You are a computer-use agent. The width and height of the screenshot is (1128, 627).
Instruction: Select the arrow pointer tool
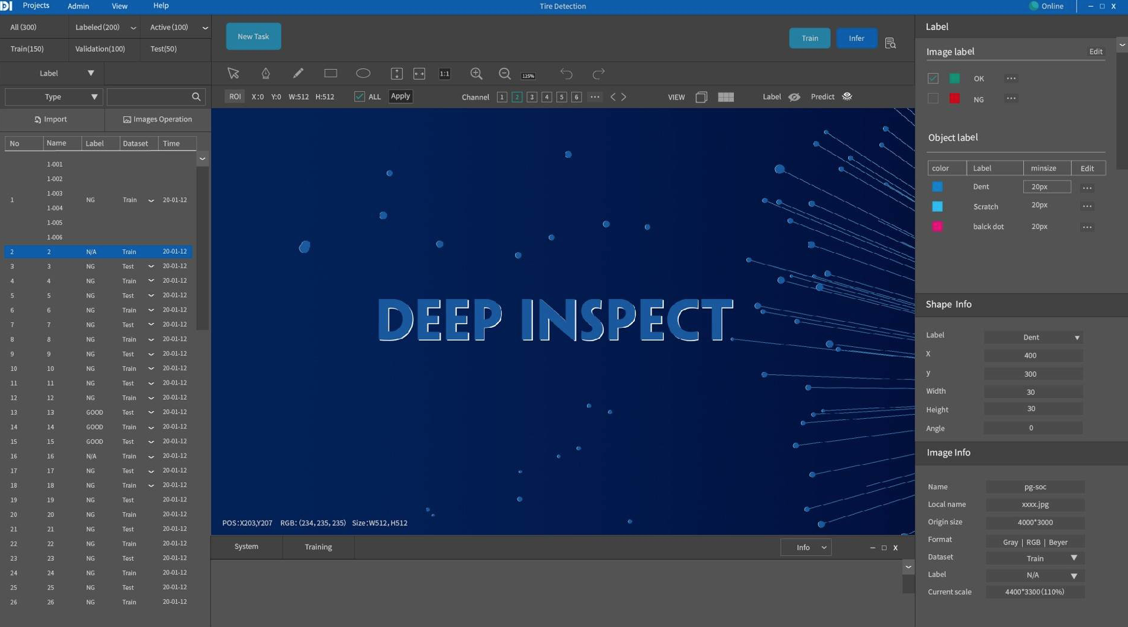[233, 73]
